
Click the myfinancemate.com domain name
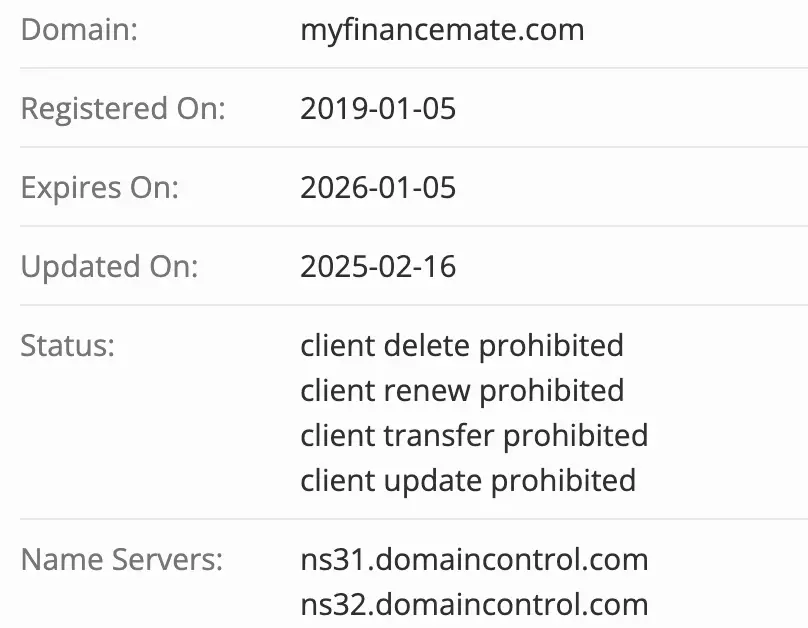(x=442, y=29)
